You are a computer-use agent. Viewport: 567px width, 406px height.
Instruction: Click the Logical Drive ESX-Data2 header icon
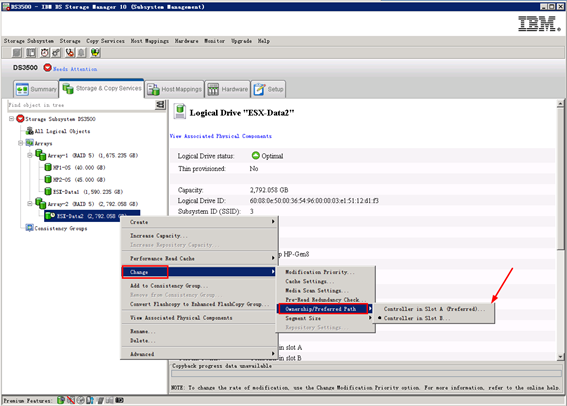(x=180, y=111)
